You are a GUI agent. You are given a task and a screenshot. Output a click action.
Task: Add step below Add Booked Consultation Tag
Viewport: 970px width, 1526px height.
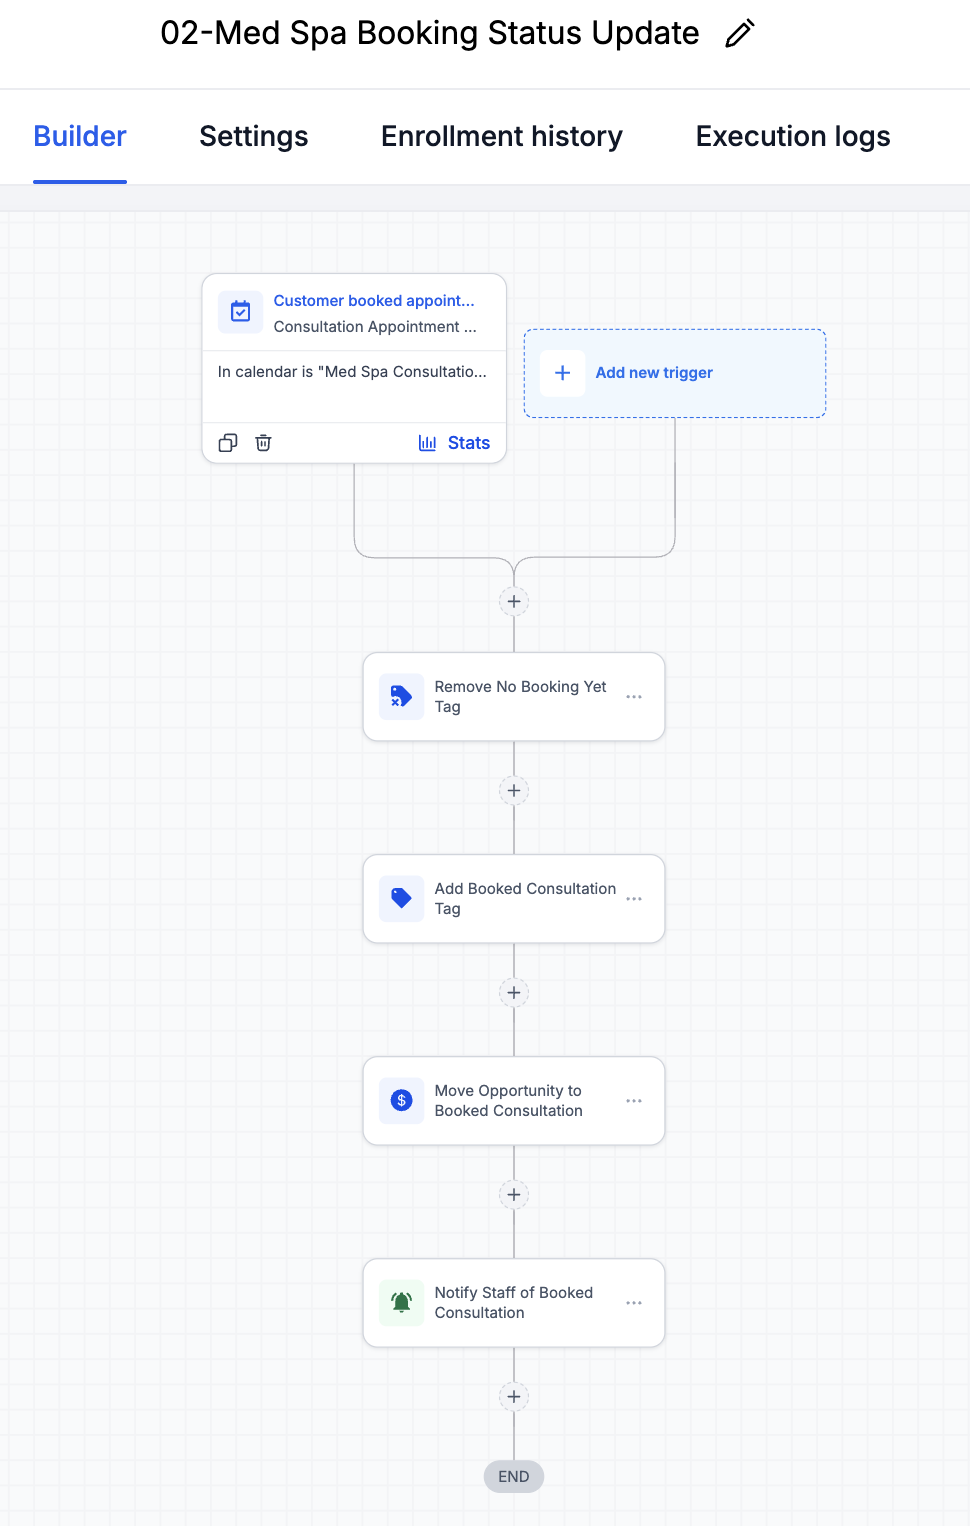click(x=514, y=992)
